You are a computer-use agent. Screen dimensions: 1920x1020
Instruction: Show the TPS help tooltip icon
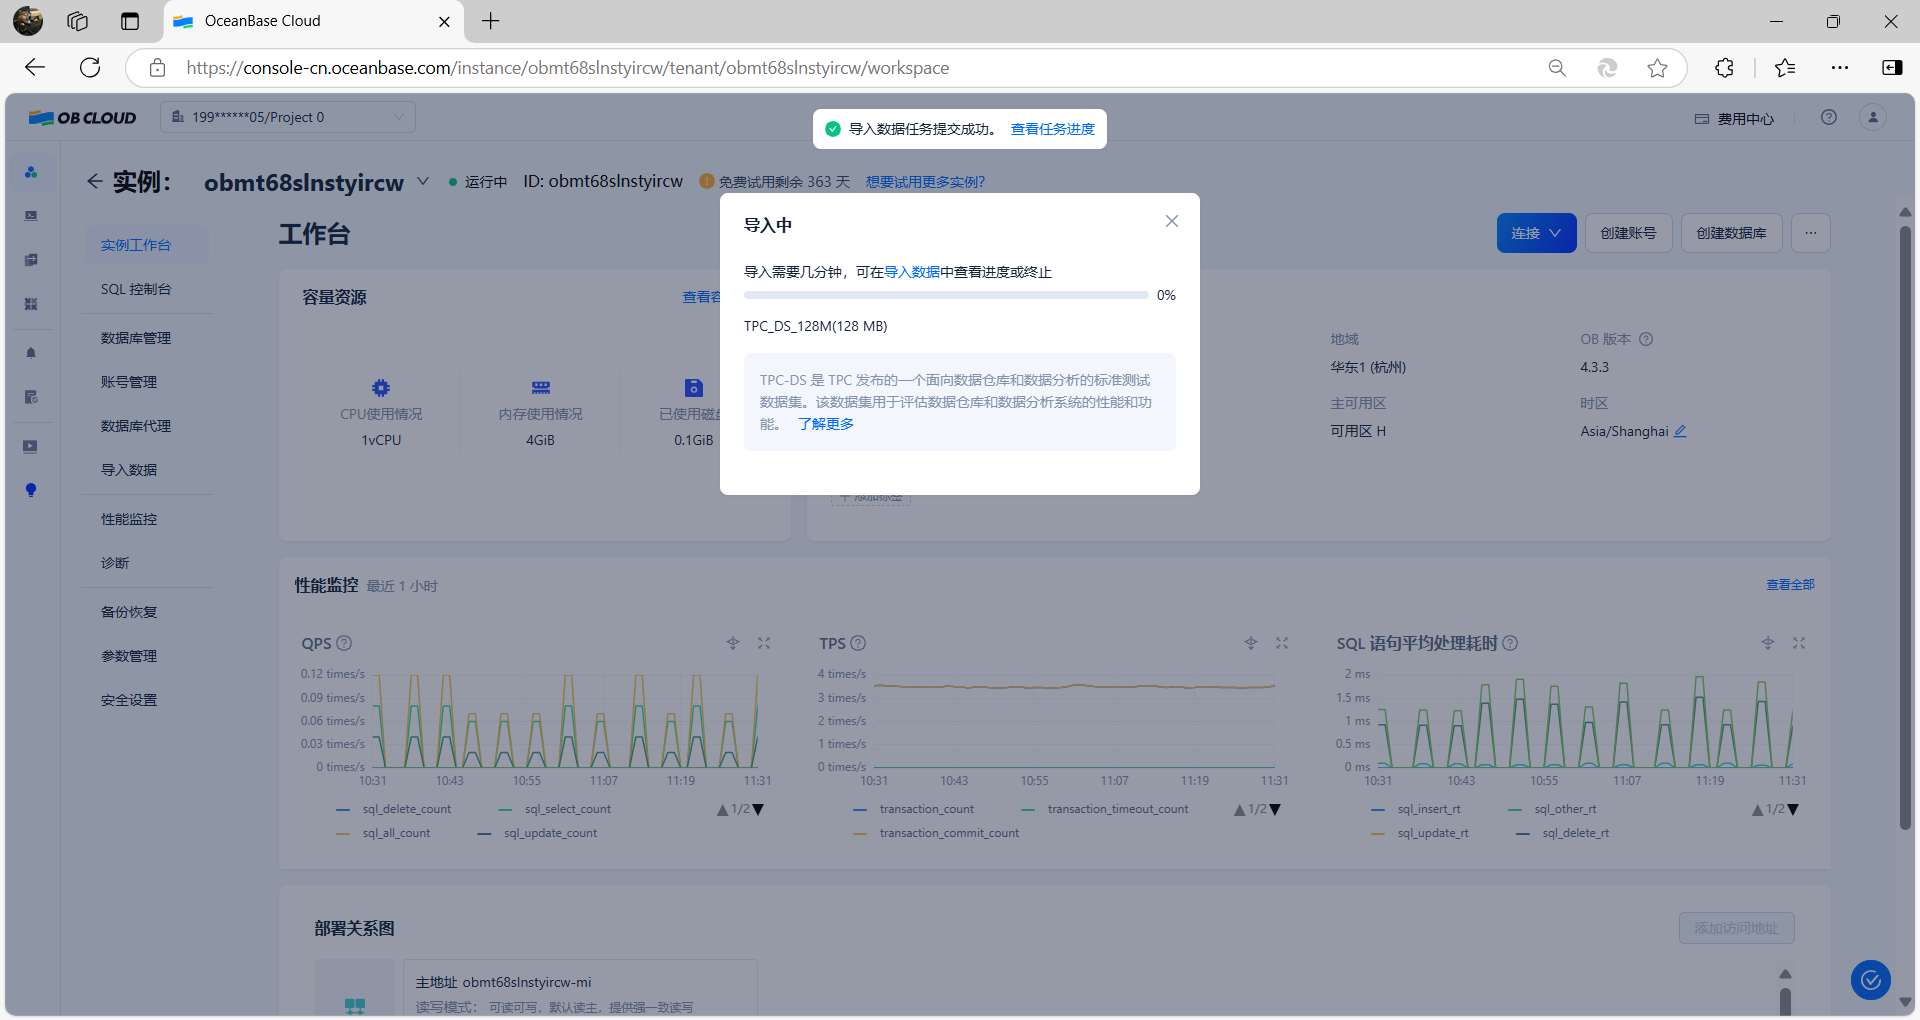pyautogui.click(x=858, y=643)
